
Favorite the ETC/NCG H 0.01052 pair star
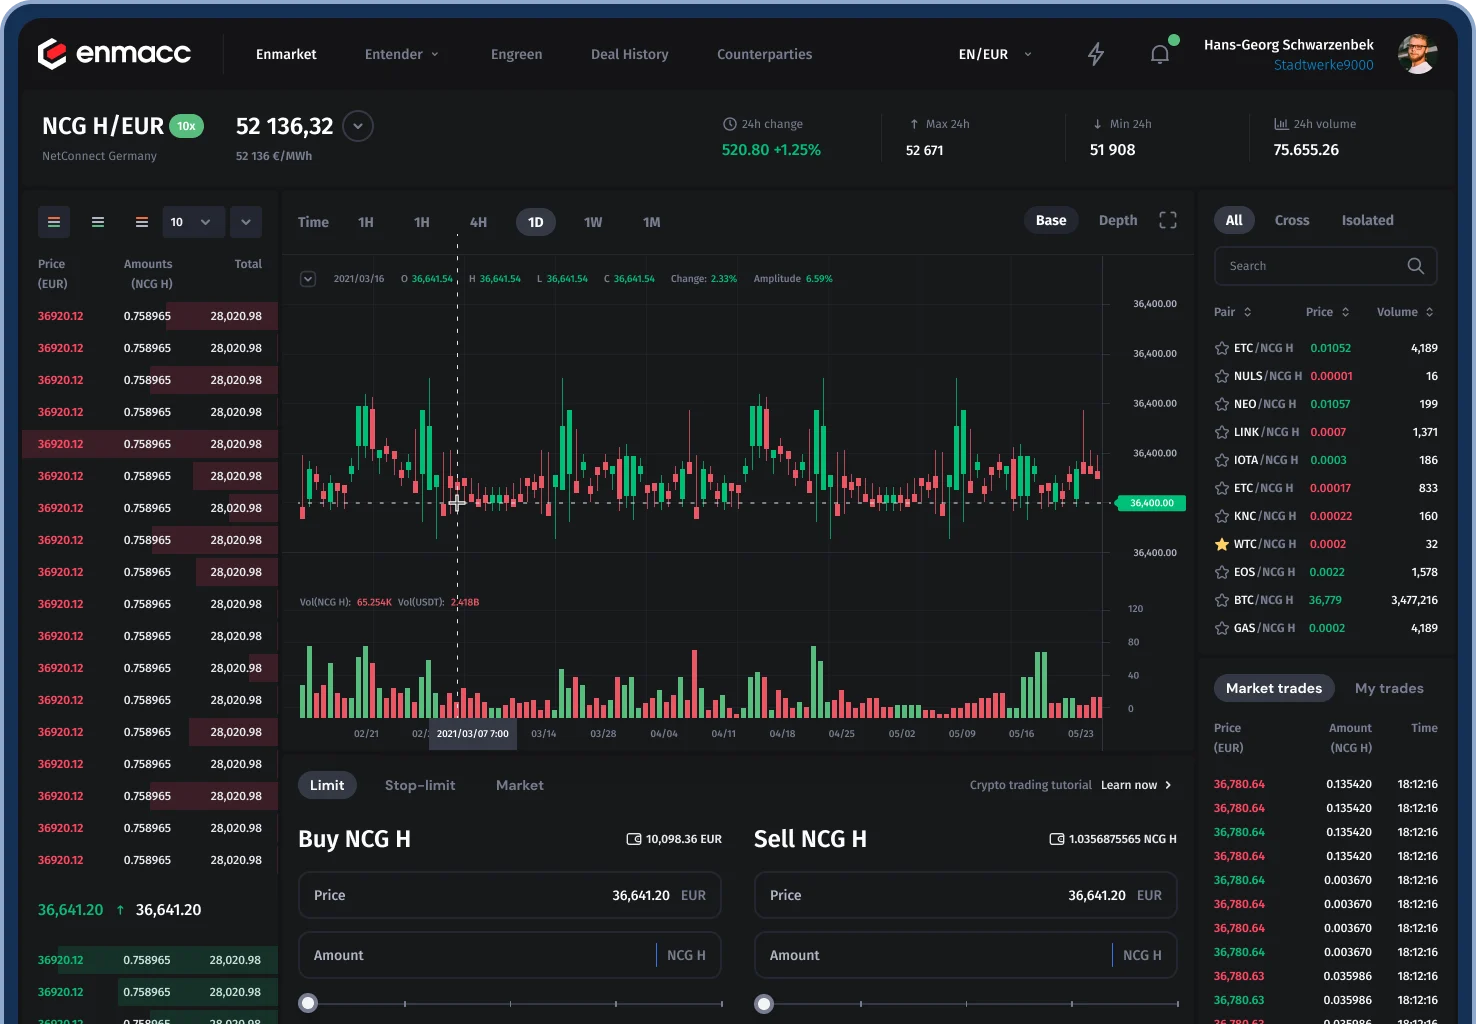[x=1222, y=348]
